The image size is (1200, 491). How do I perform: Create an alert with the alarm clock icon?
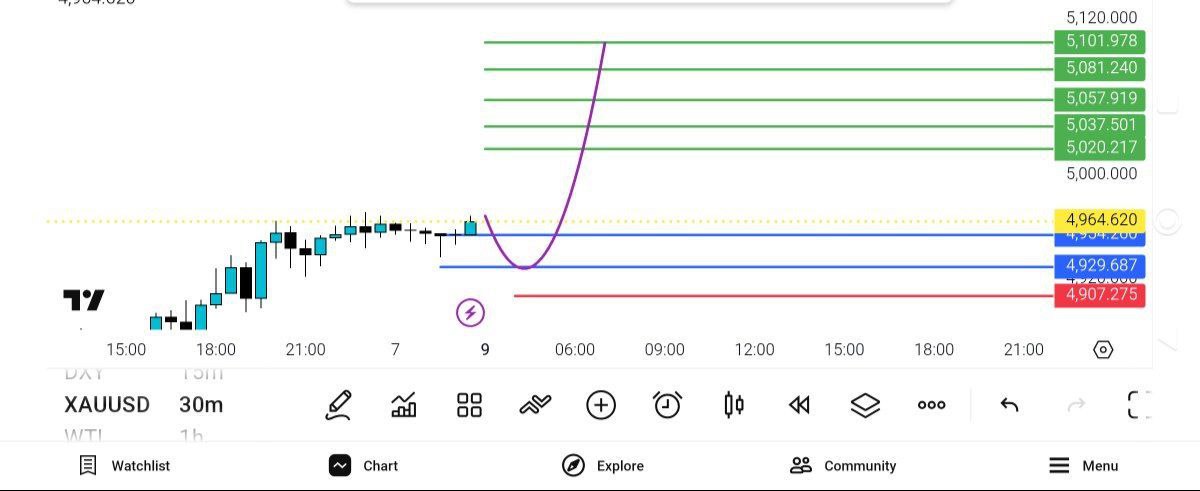(667, 405)
